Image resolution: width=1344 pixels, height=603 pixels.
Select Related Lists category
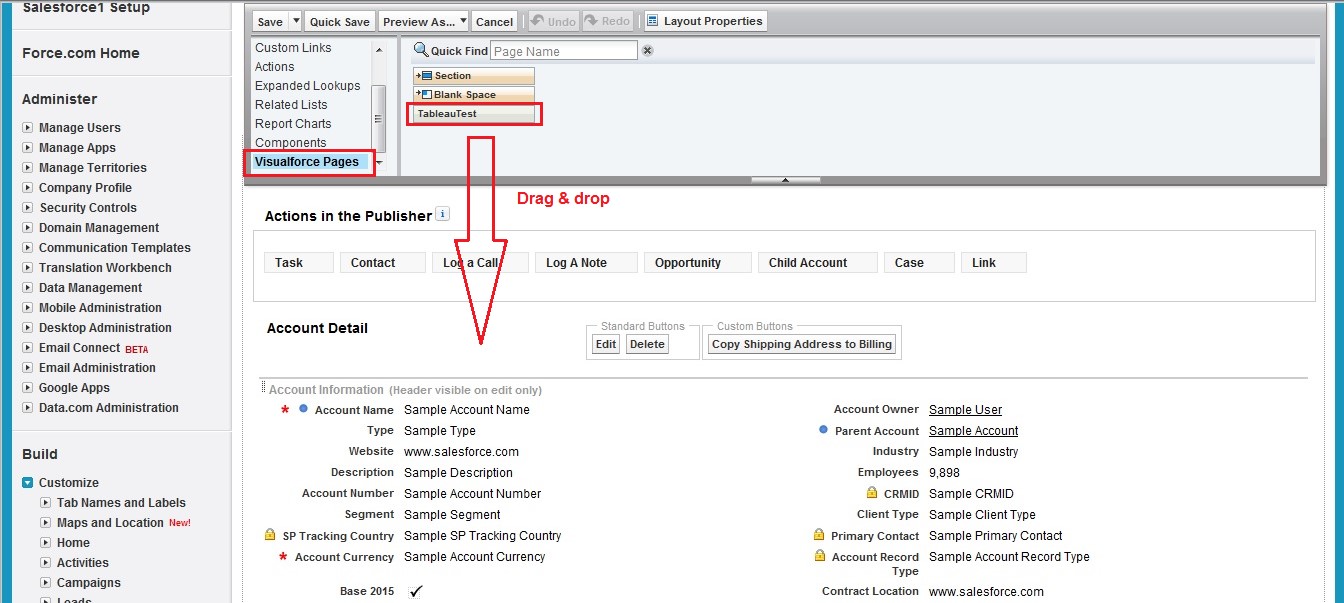click(291, 105)
